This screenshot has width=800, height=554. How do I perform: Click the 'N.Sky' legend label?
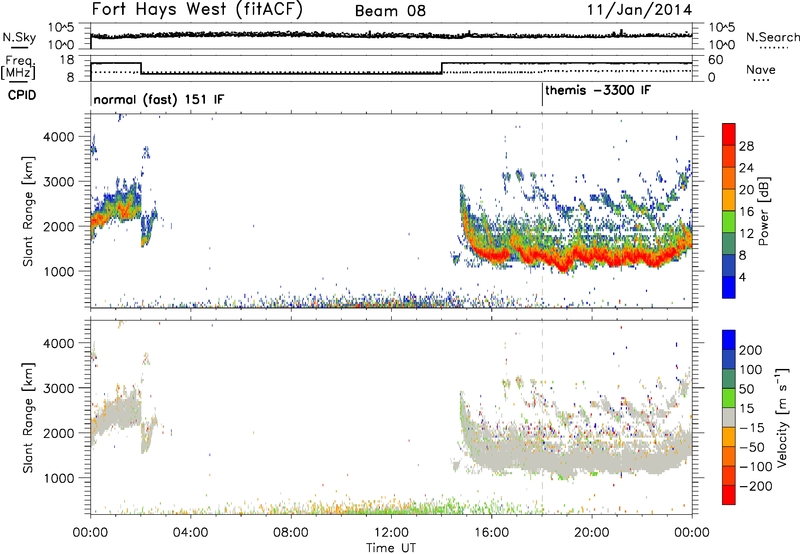click(x=19, y=37)
